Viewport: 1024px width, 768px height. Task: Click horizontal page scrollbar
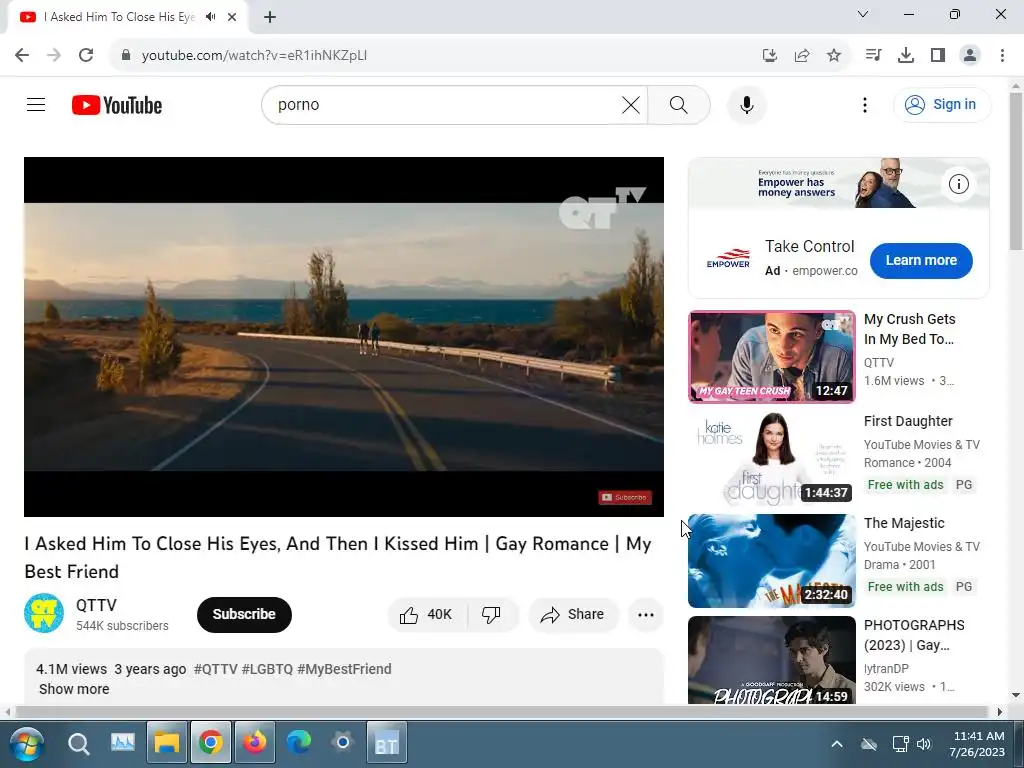point(502,711)
